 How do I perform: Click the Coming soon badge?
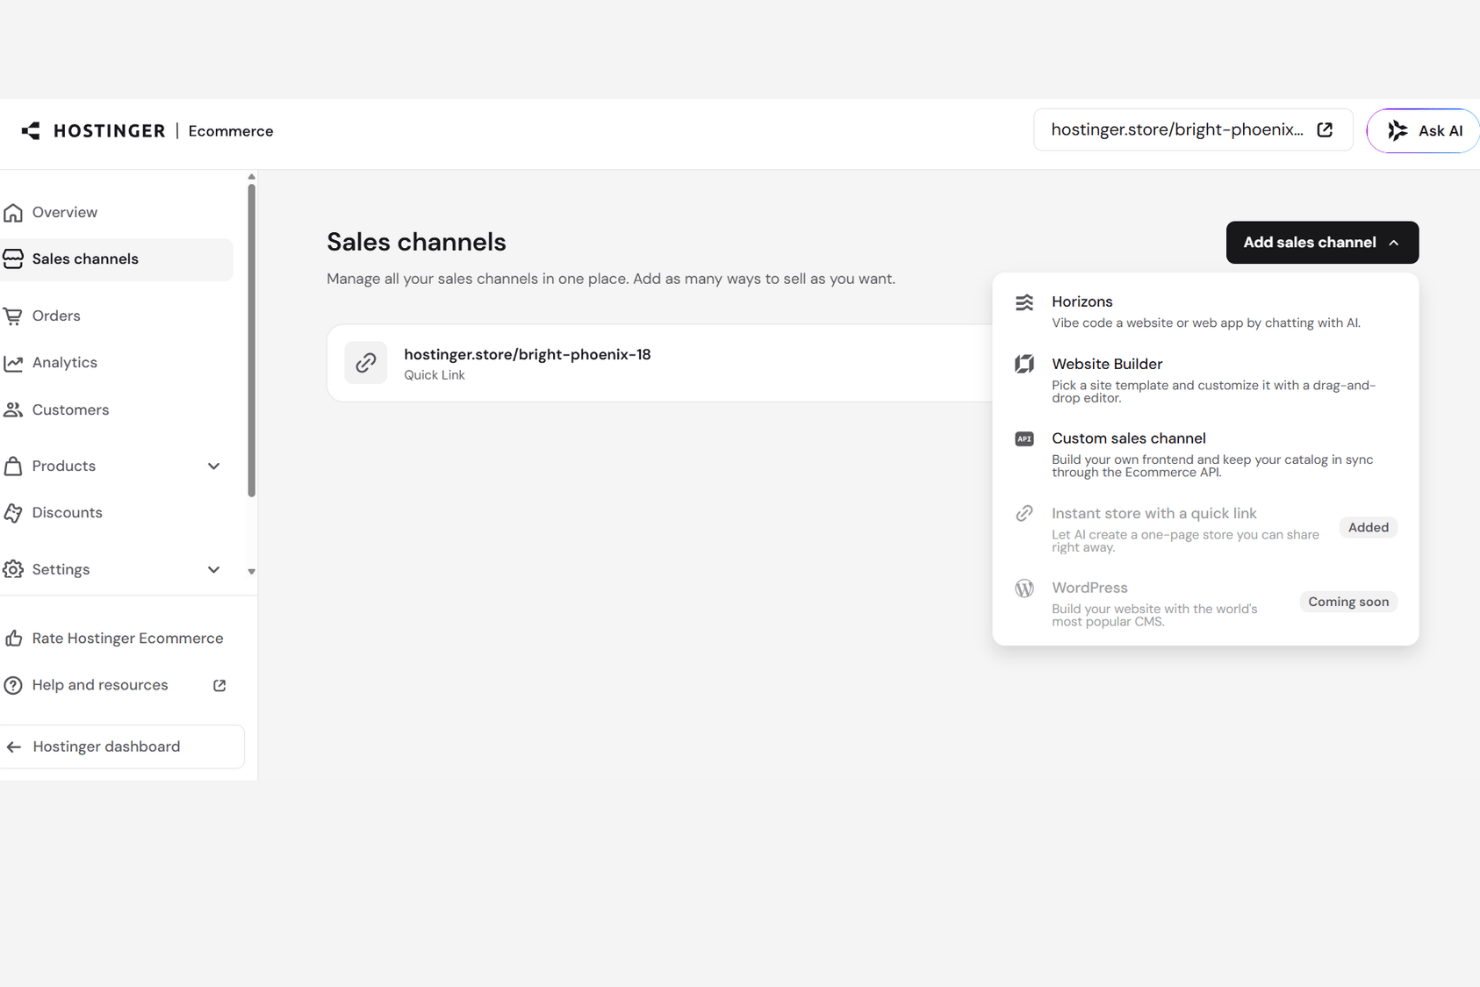point(1348,602)
